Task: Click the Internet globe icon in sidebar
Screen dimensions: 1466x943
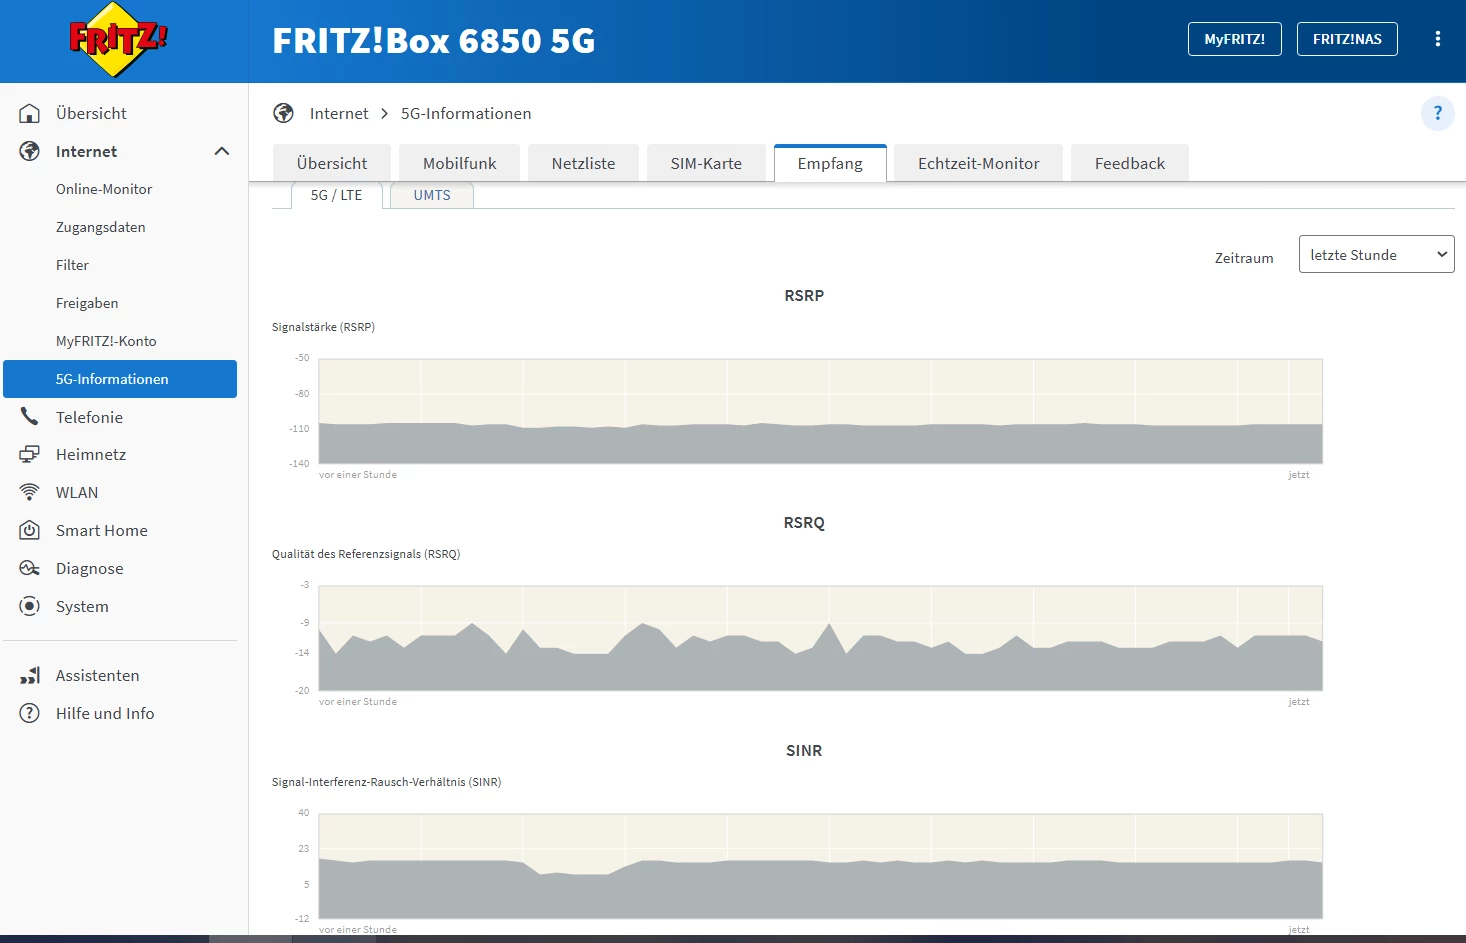Action: pyautogui.click(x=30, y=151)
